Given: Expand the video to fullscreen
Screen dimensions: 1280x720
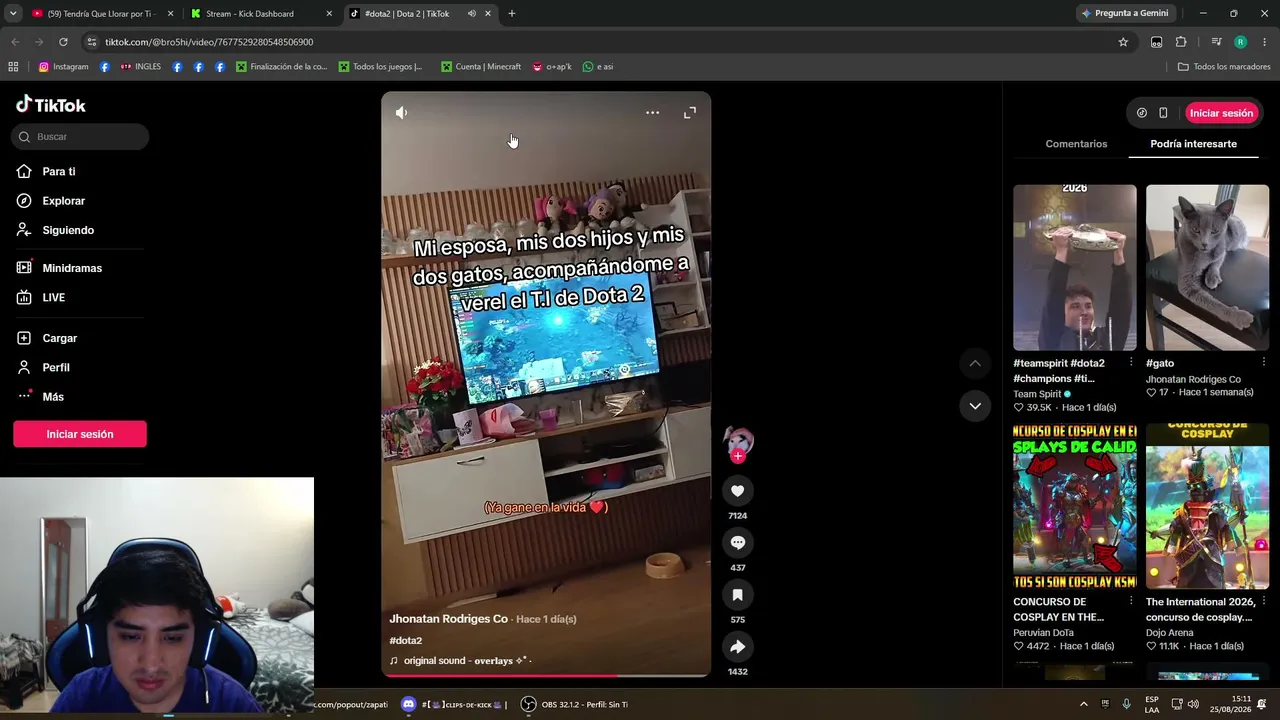Looking at the screenshot, I should coord(690,113).
